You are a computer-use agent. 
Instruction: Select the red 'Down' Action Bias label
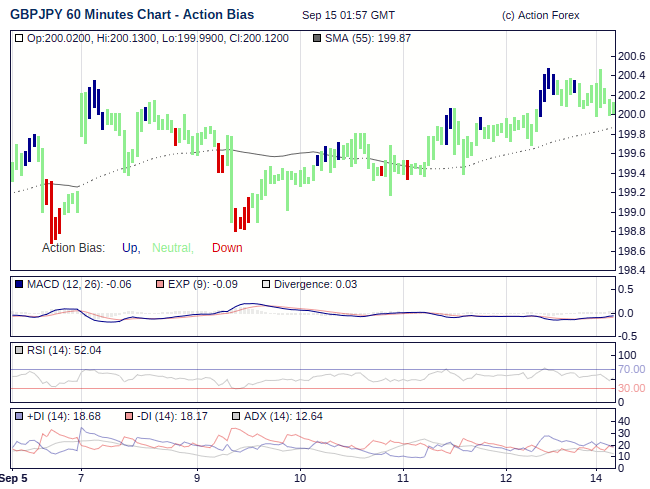(x=227, y=248)
